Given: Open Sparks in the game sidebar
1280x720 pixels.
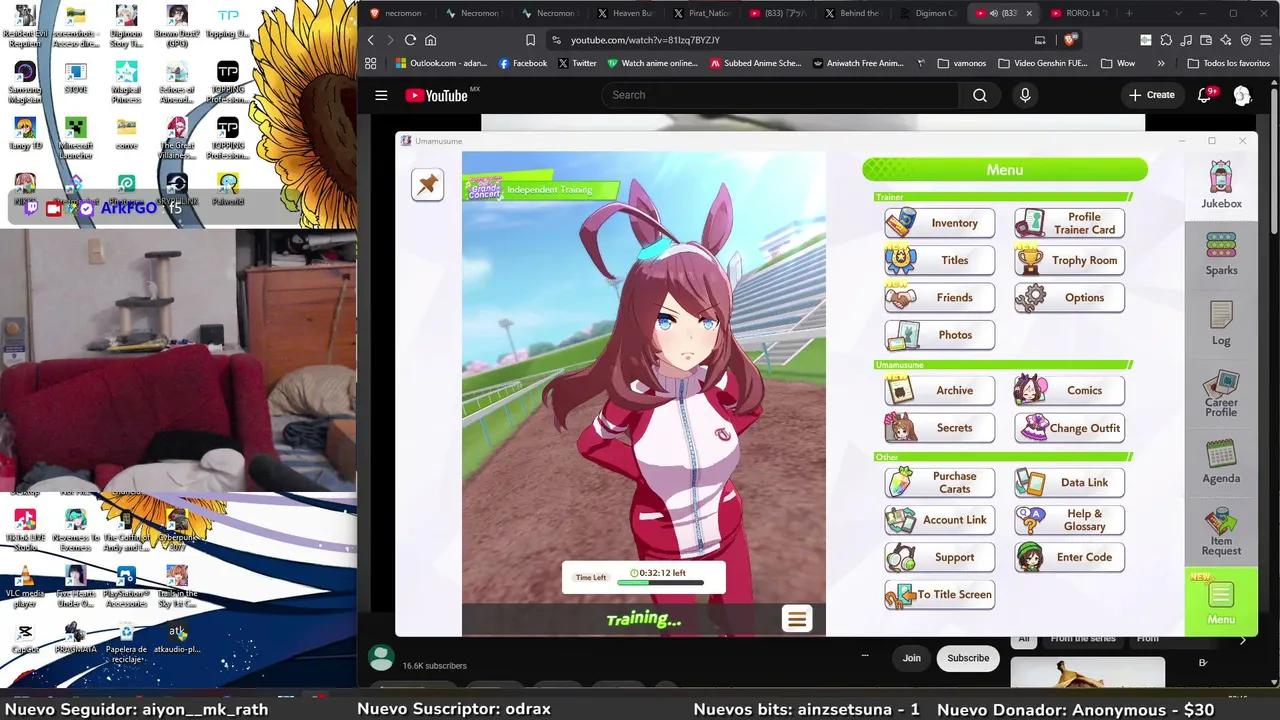Looking at the screenshot, I should pyautogui.click(x=1221, y=254).
